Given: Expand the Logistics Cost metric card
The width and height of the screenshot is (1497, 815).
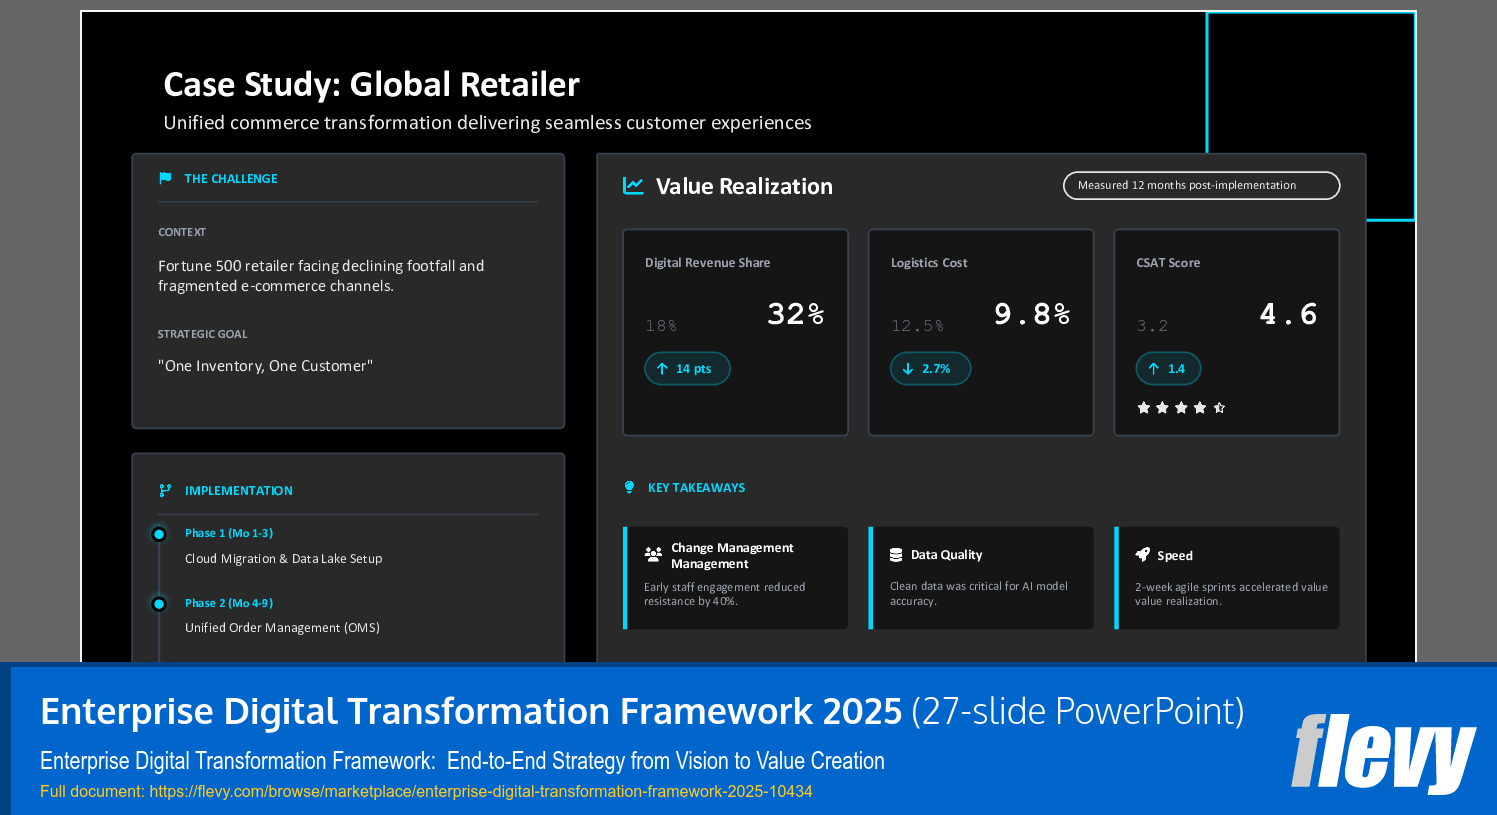Looking at the screenshot, I should [981, 332].
